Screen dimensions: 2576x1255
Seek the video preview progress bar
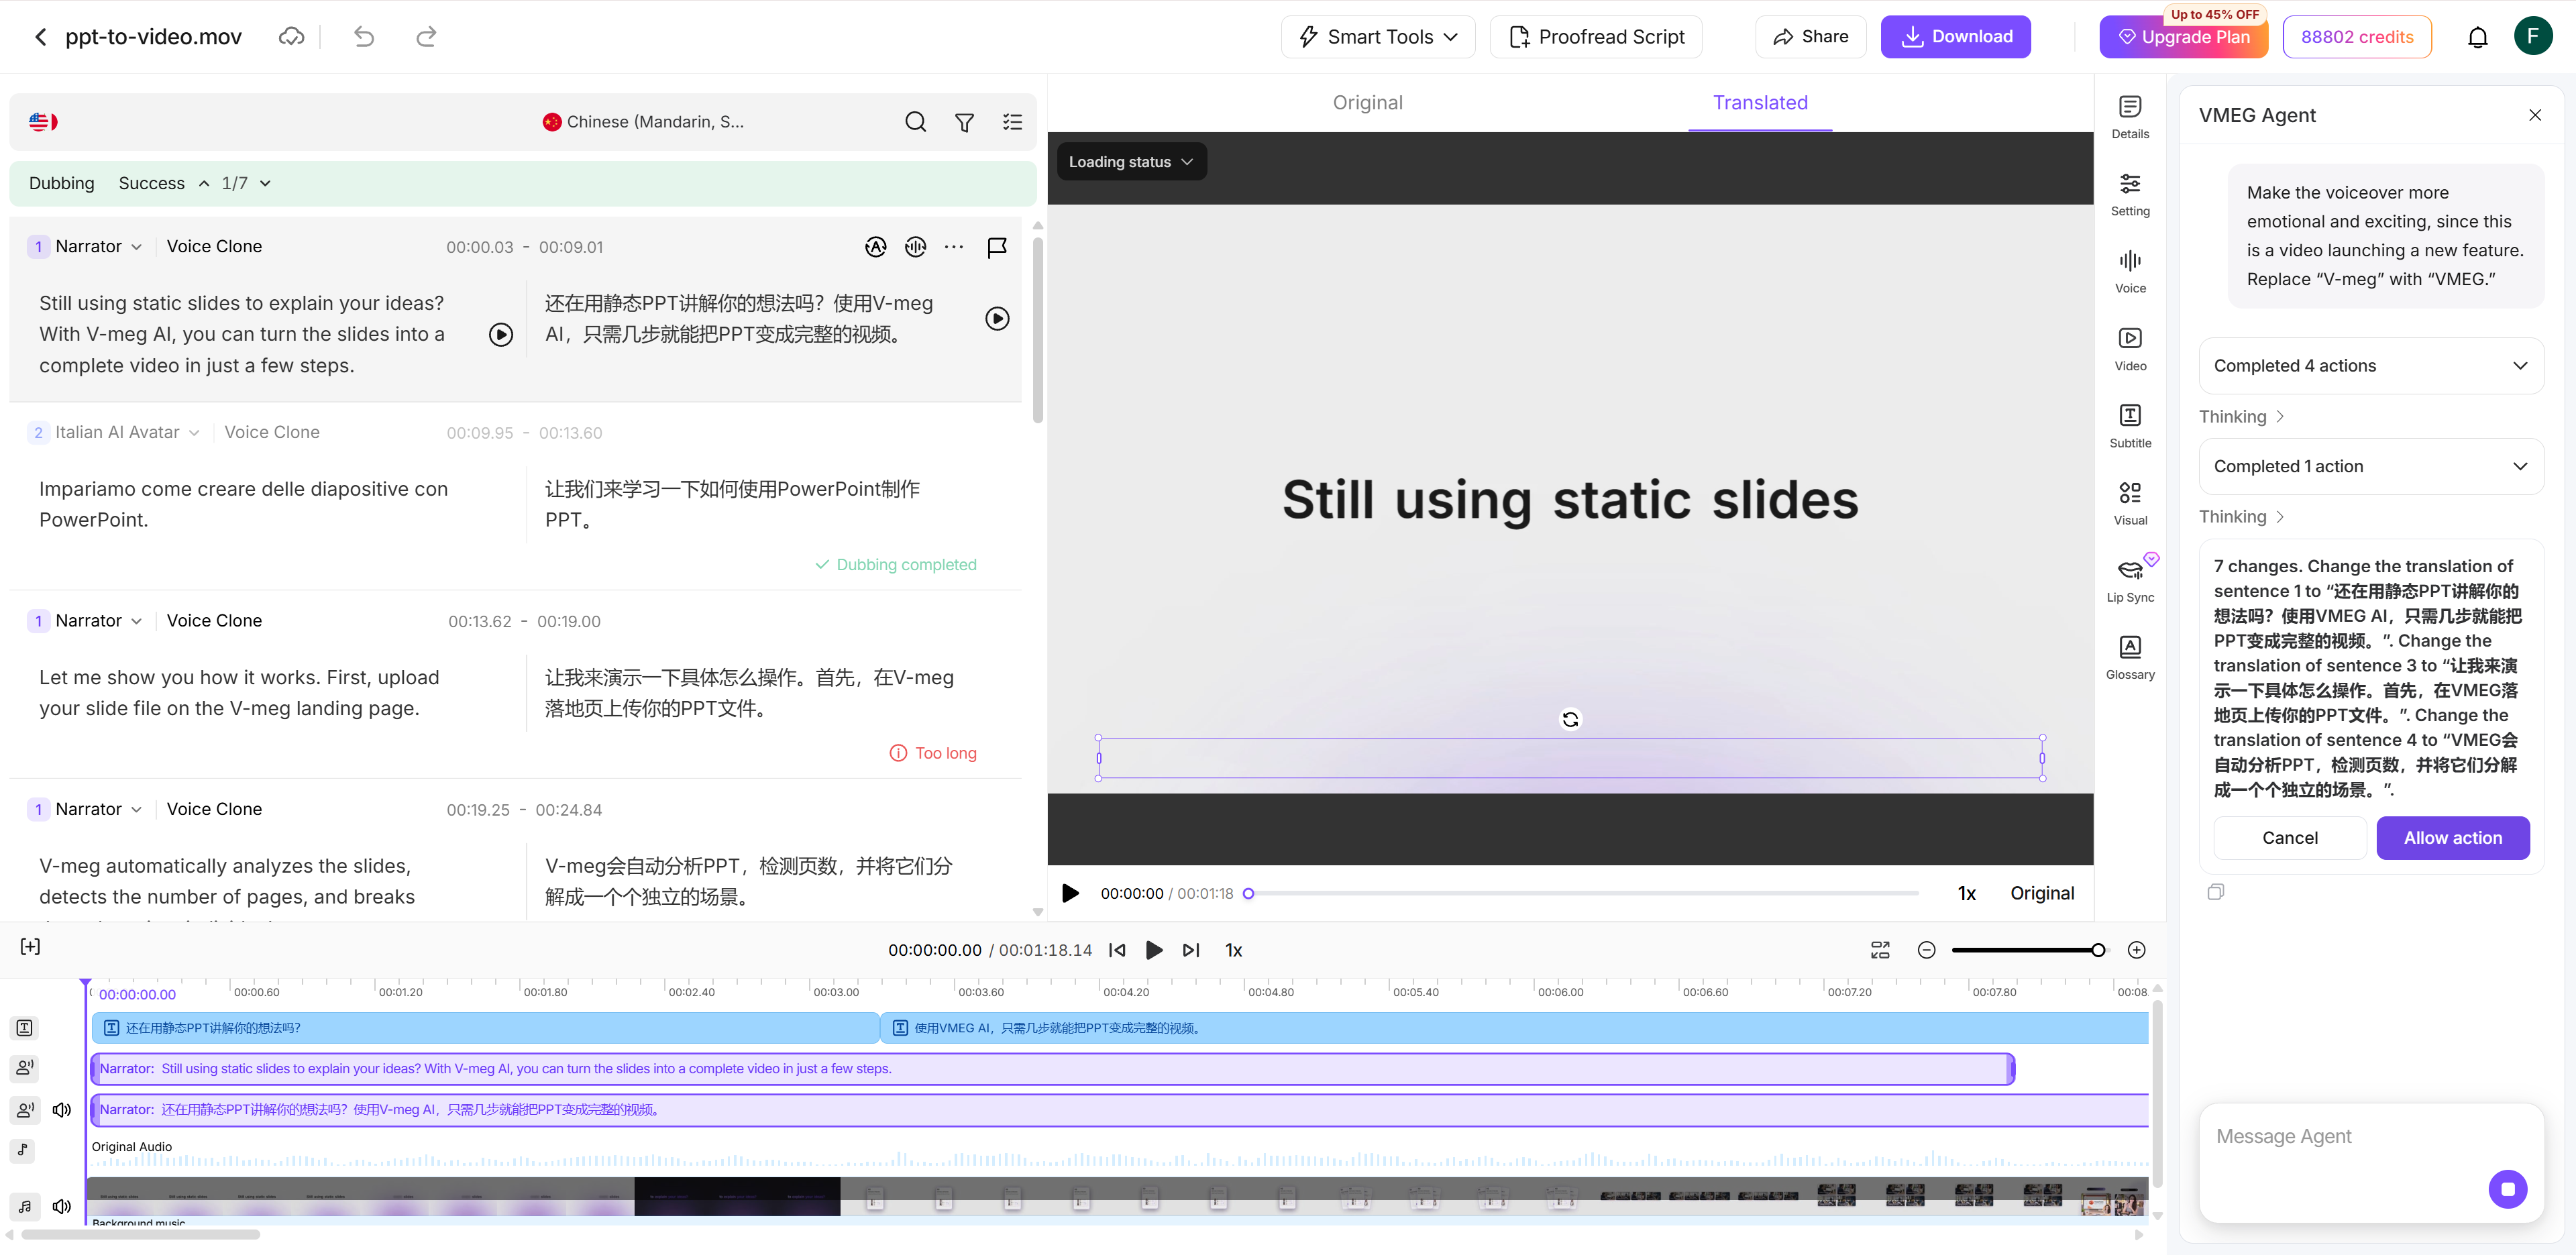click(x=1582, y=893)
